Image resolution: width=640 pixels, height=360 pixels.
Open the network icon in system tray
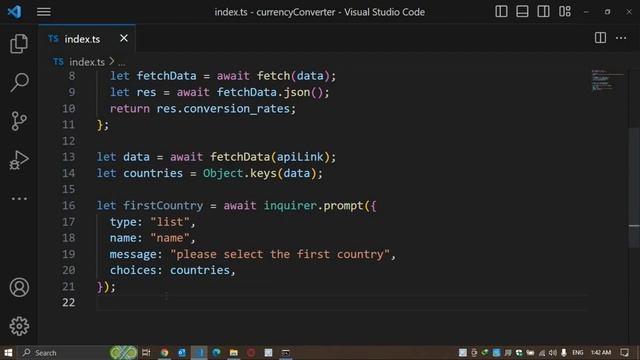[542, 352]
